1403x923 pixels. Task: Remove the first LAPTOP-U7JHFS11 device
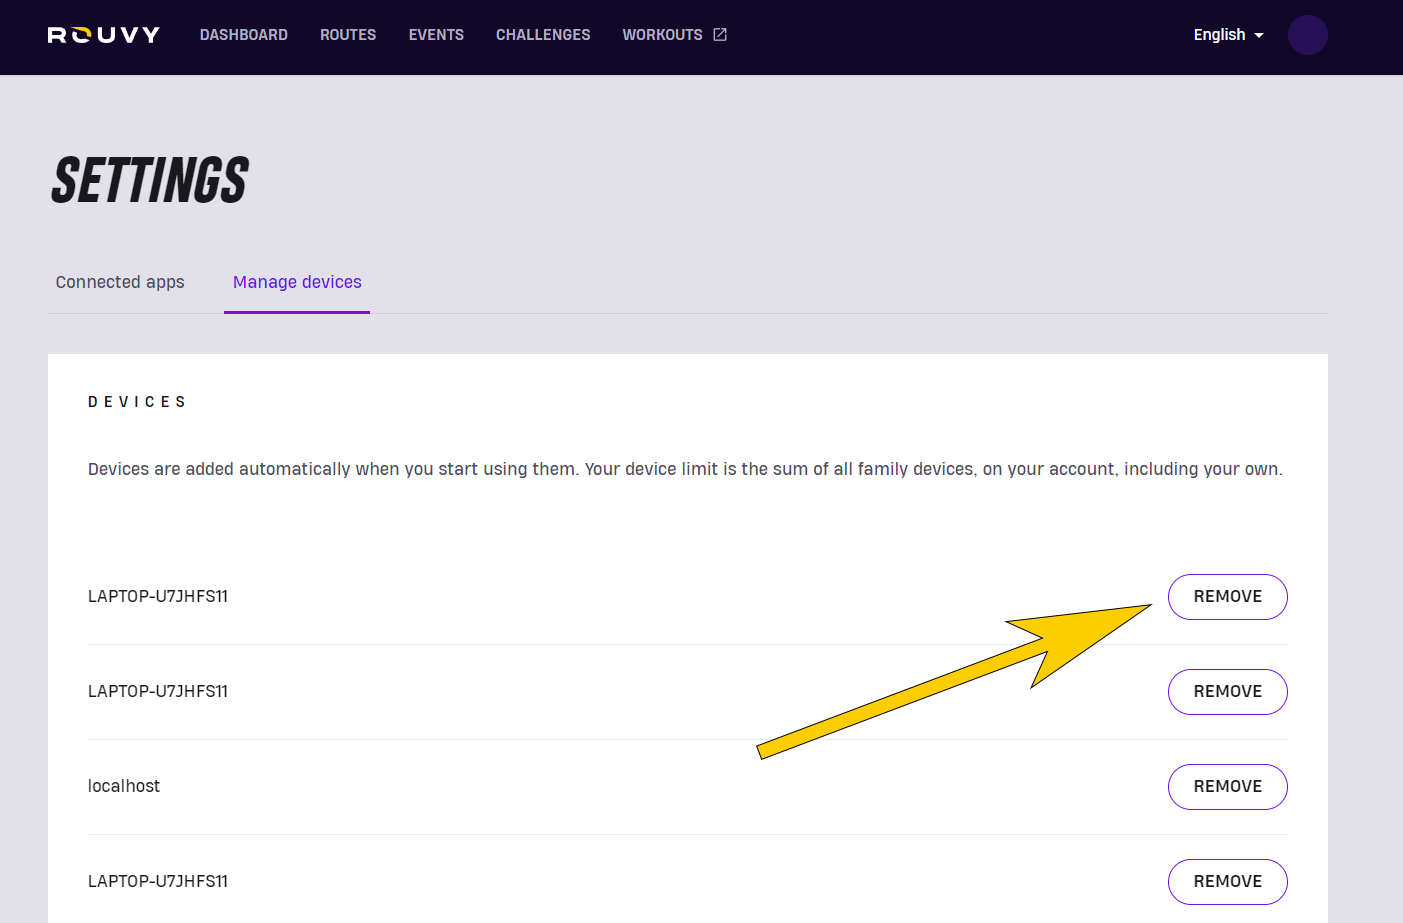click(x=1227, y=597)
